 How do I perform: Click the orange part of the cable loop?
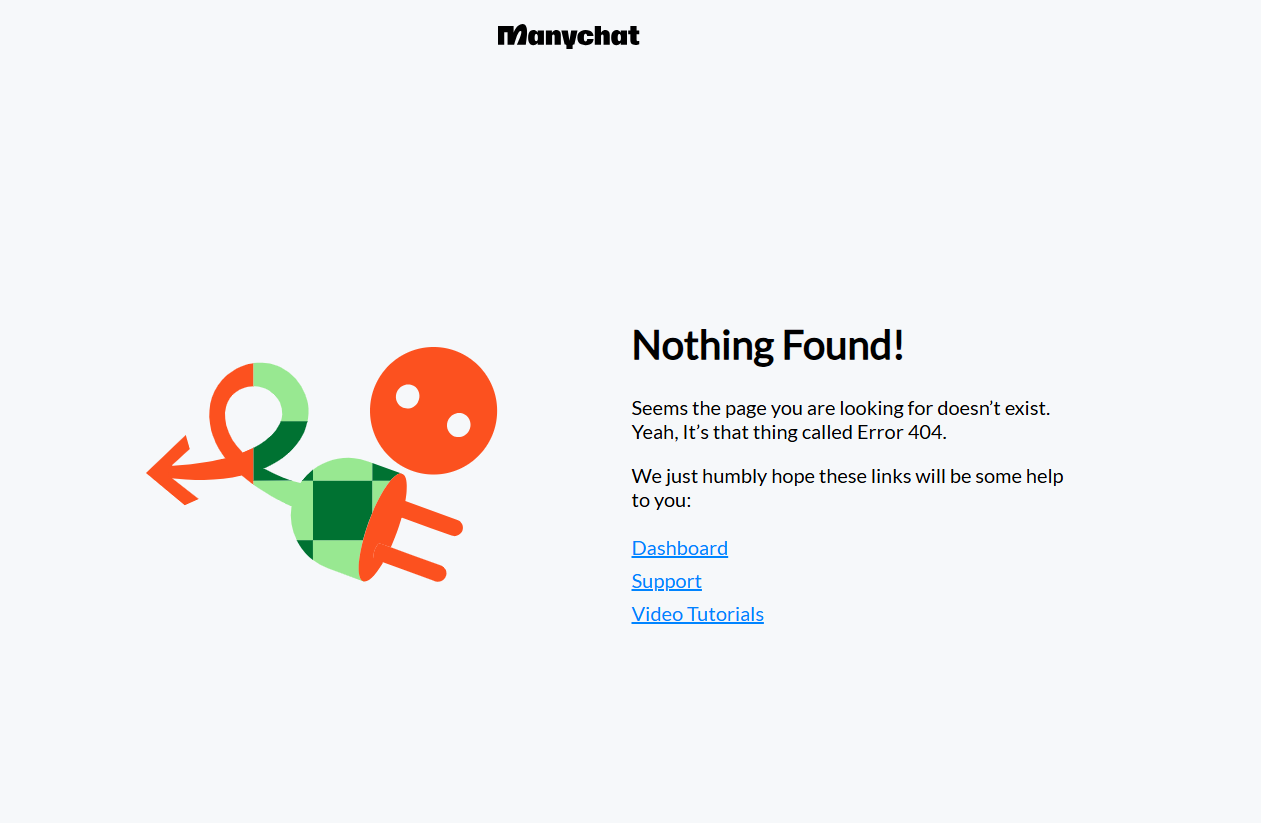click(x=227, y=405)
